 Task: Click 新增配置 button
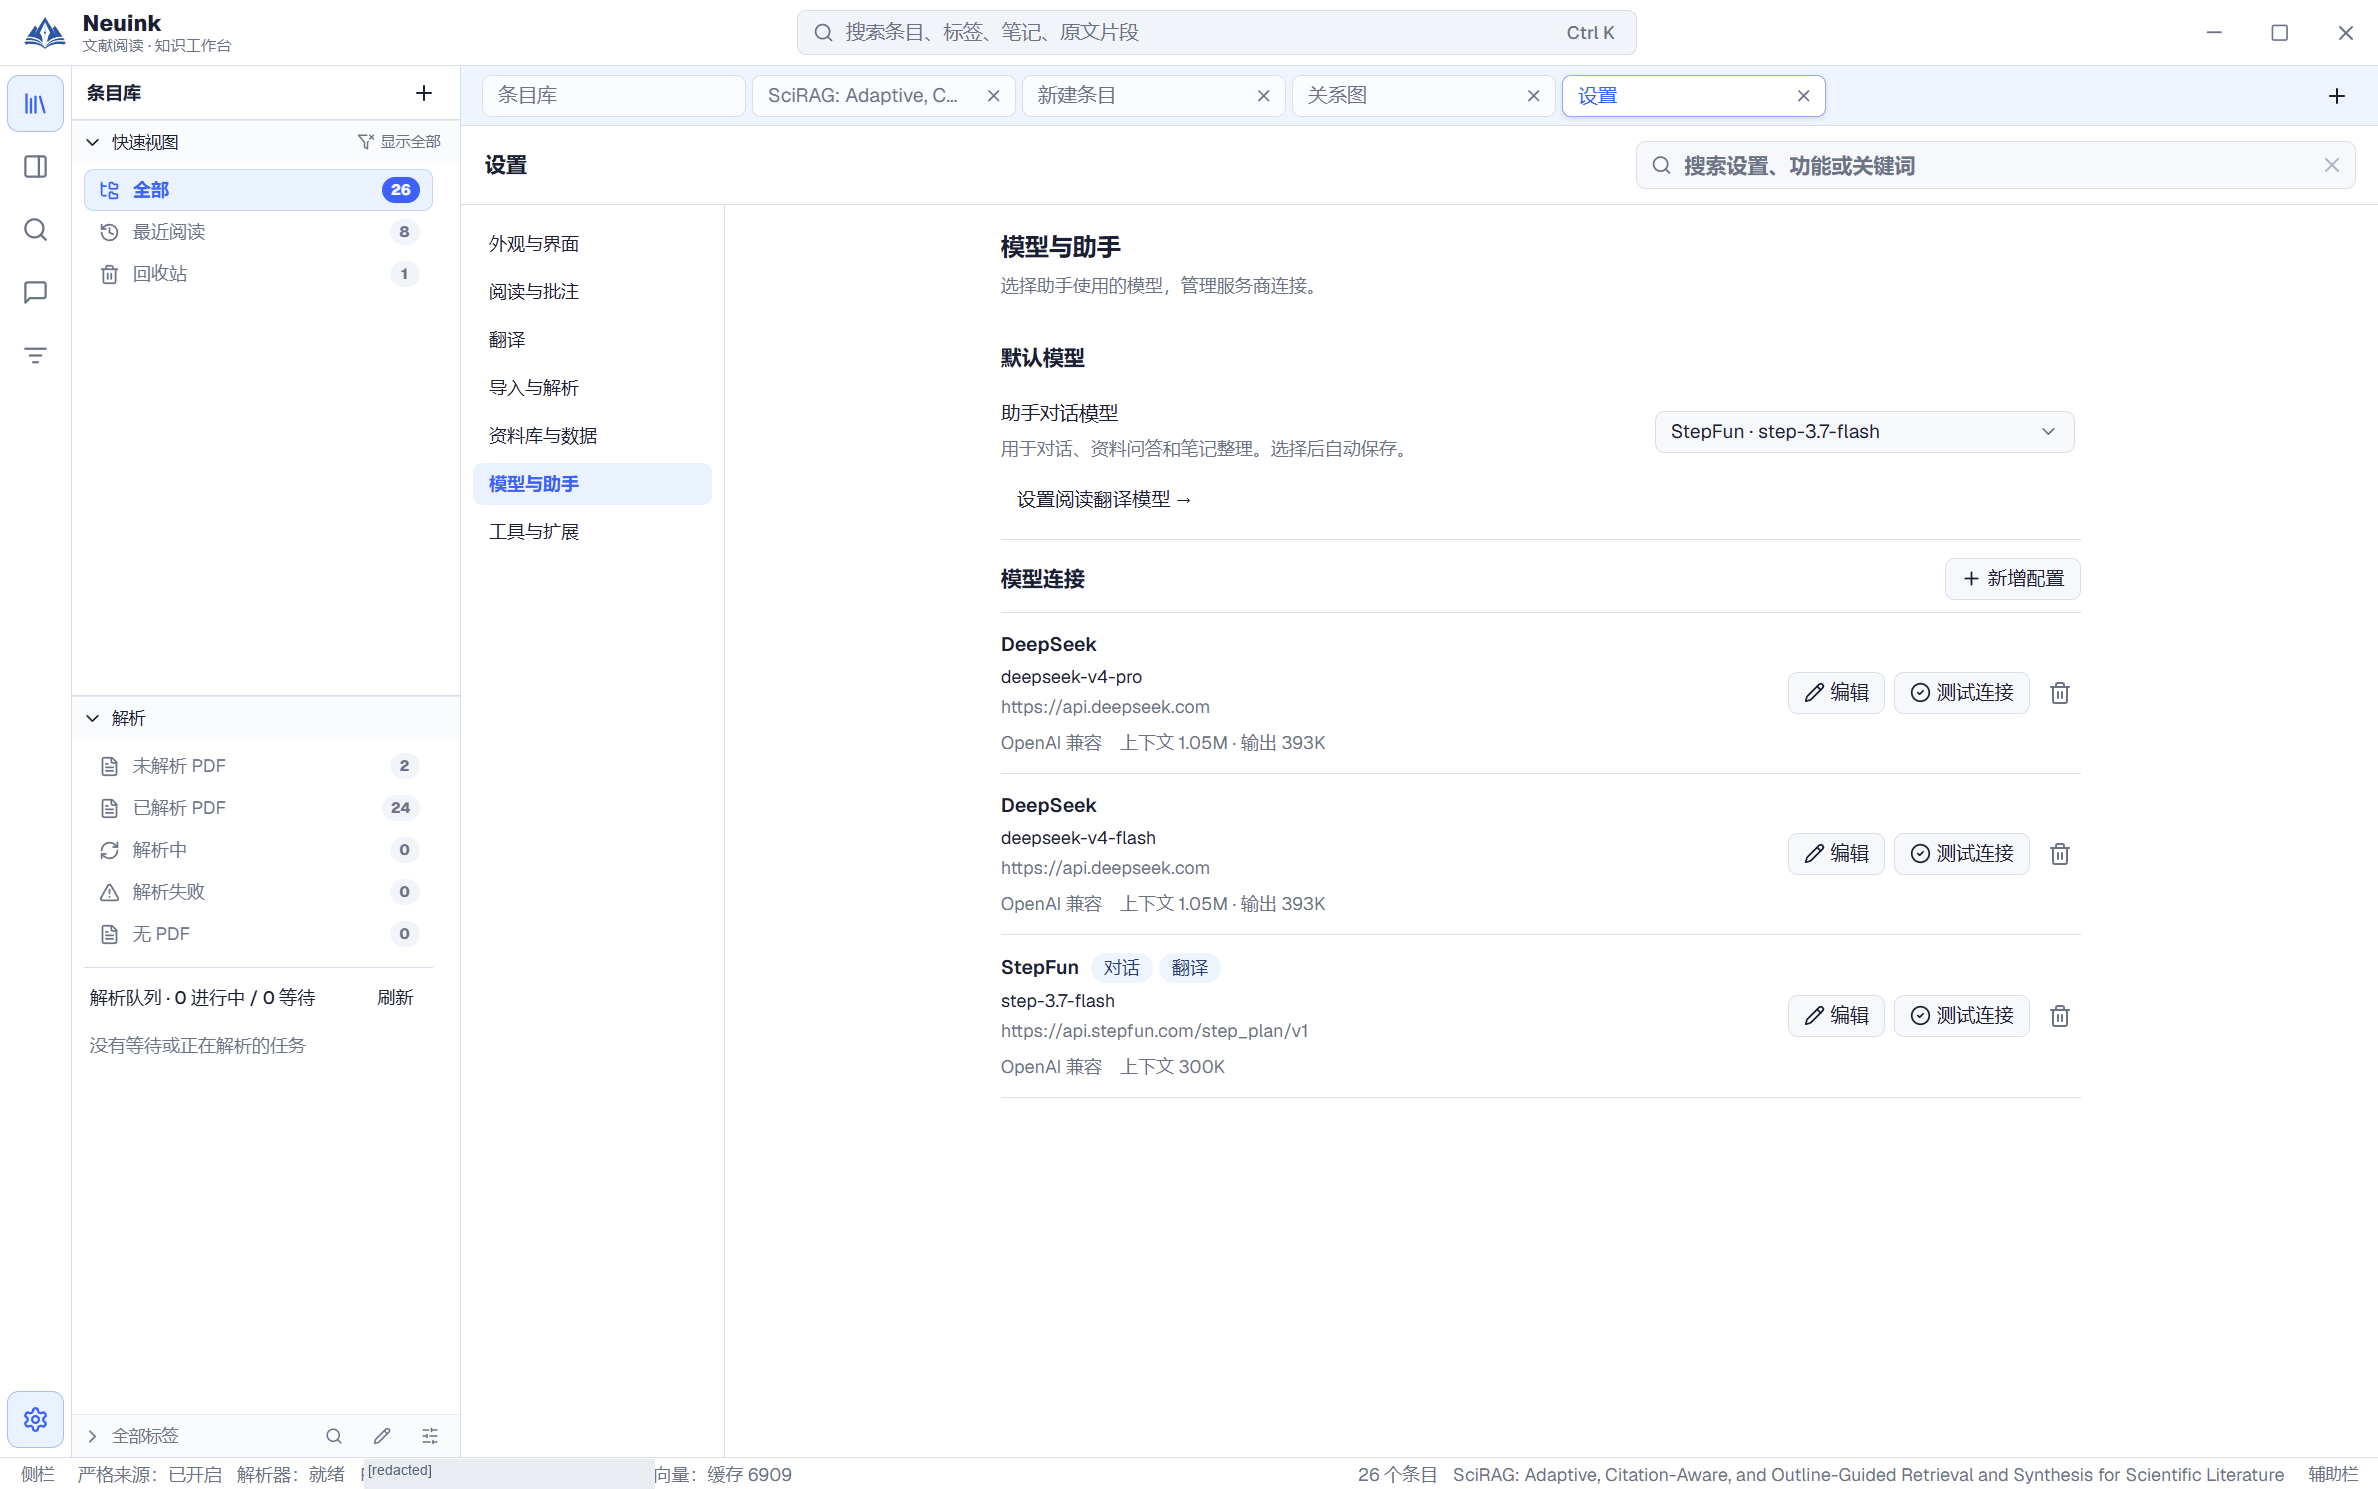2012,579
